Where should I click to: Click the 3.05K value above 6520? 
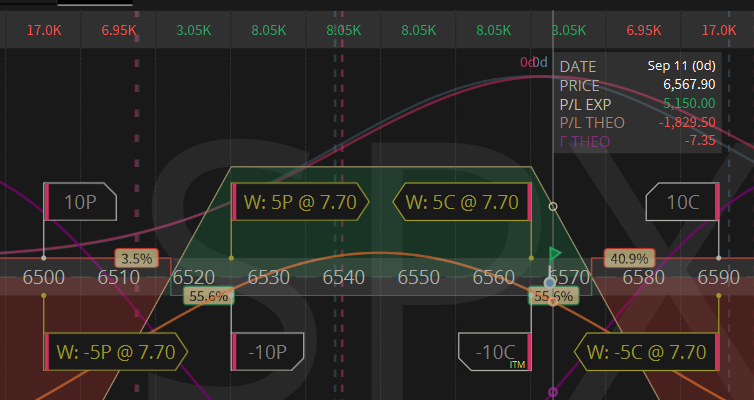[x=194, y=30]
